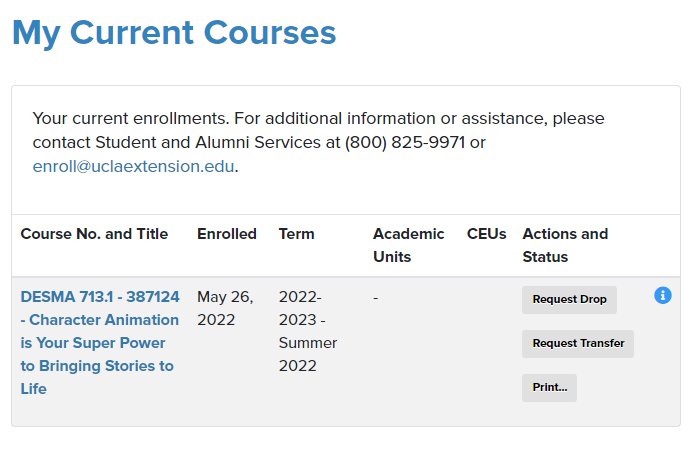Click the (800) 825-9971 phone number text
Viewport: 695px width, 461px height.
(x=405, y=142)
